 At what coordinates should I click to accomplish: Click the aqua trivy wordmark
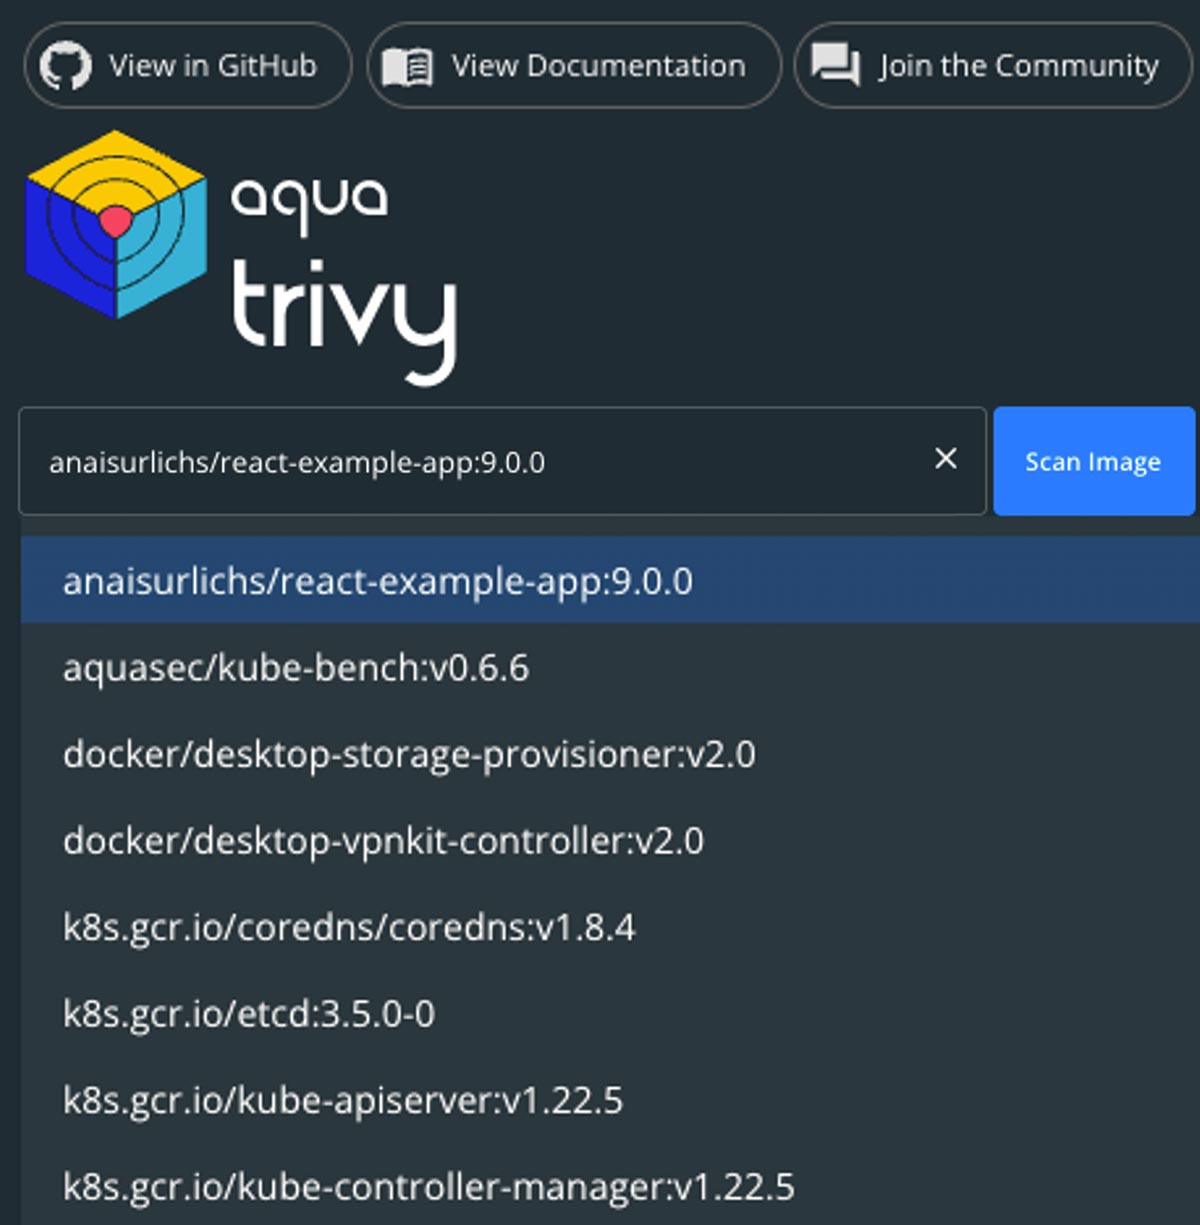tap(344, 281)
